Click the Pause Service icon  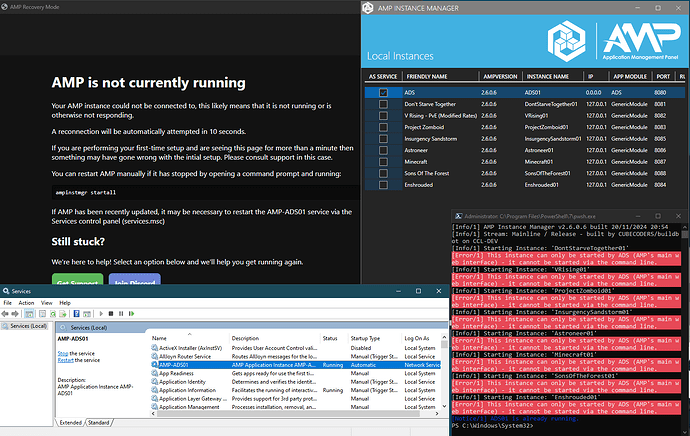pos(121,314)
